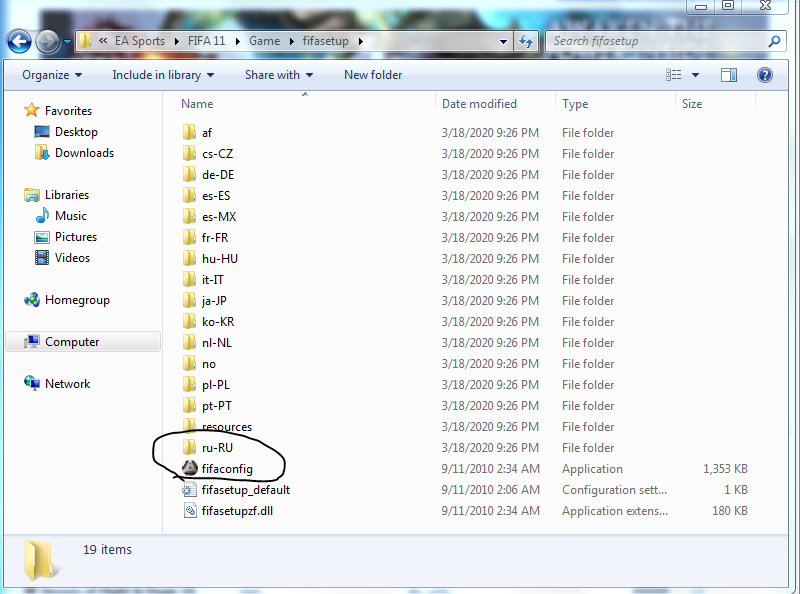
Task: Select the fifasetup_default config file icon
Action: click(189, 489)
